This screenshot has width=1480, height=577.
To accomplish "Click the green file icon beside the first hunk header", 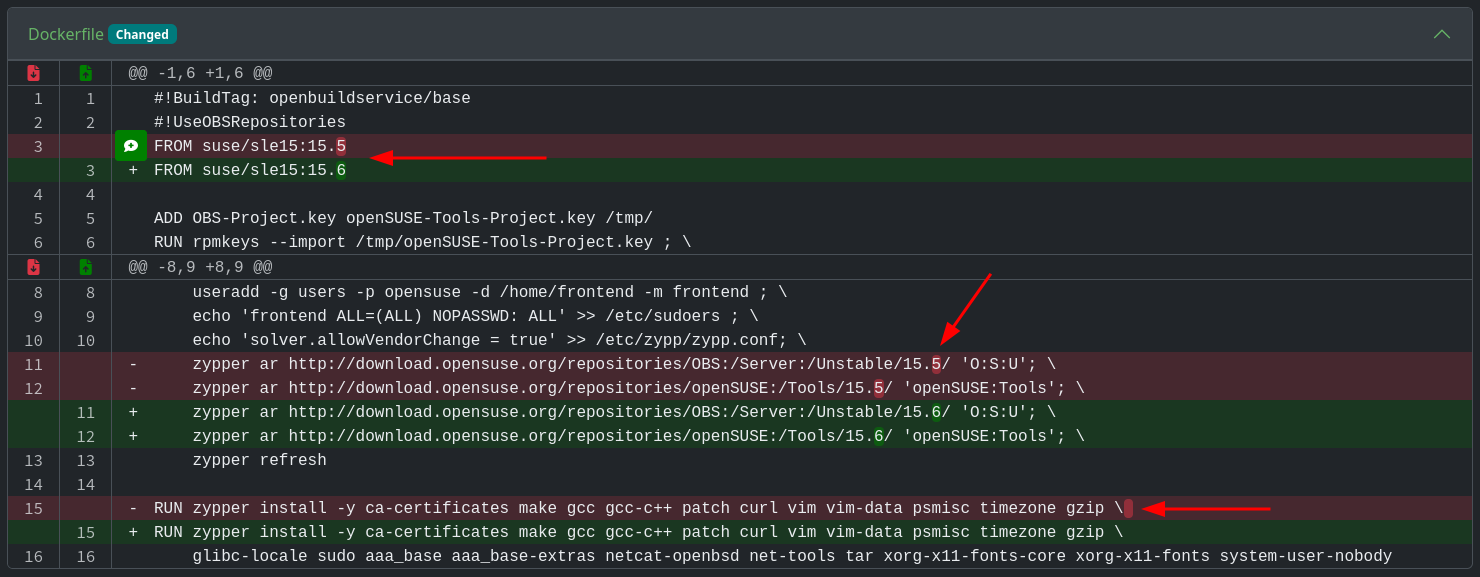I will (85, 72).
